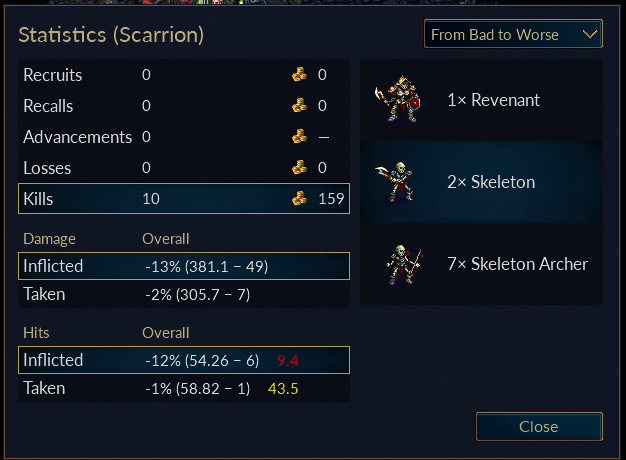Viewport: 626px width, 460px height.
Task: Click the gold coins icon in Losses row
Action: (x=299, y=167)
